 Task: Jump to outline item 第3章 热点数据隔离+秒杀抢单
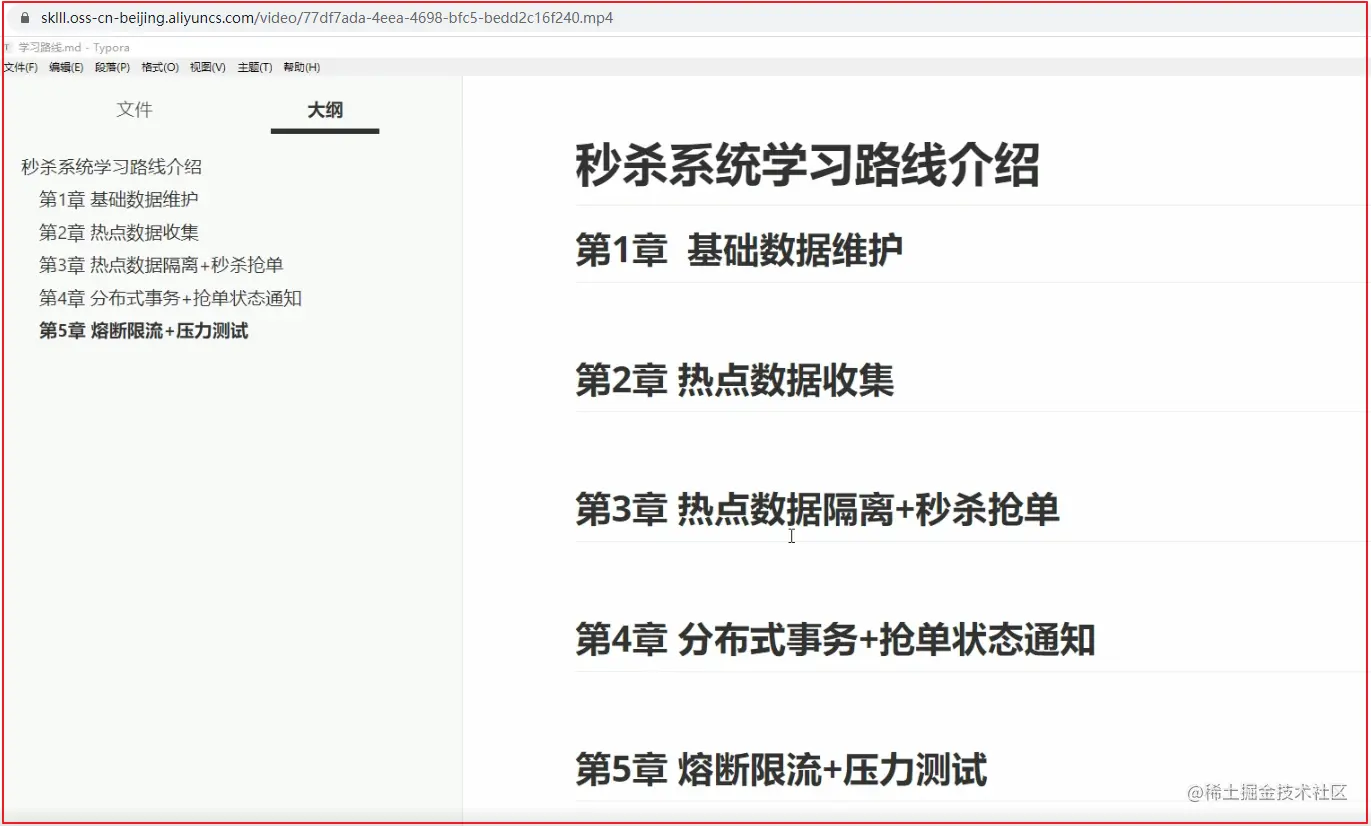161,266
